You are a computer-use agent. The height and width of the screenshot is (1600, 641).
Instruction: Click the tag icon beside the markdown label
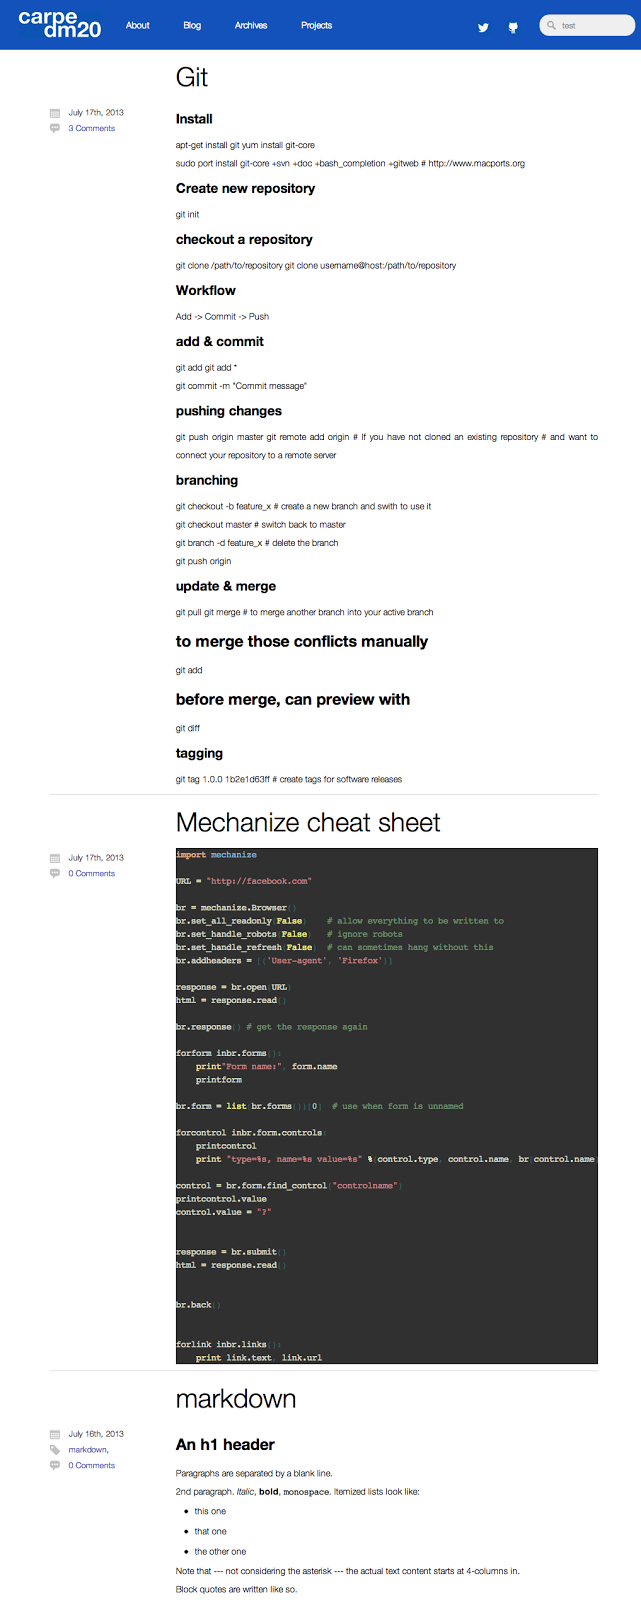pyautogui.click(x=54, y=1449)
